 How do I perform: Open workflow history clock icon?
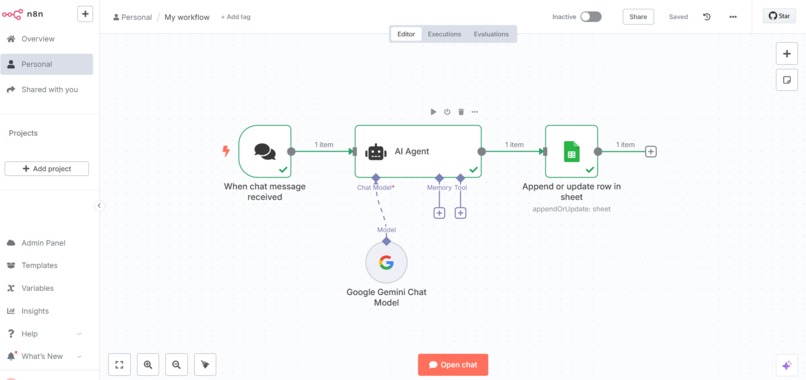[x=707, y=17]
